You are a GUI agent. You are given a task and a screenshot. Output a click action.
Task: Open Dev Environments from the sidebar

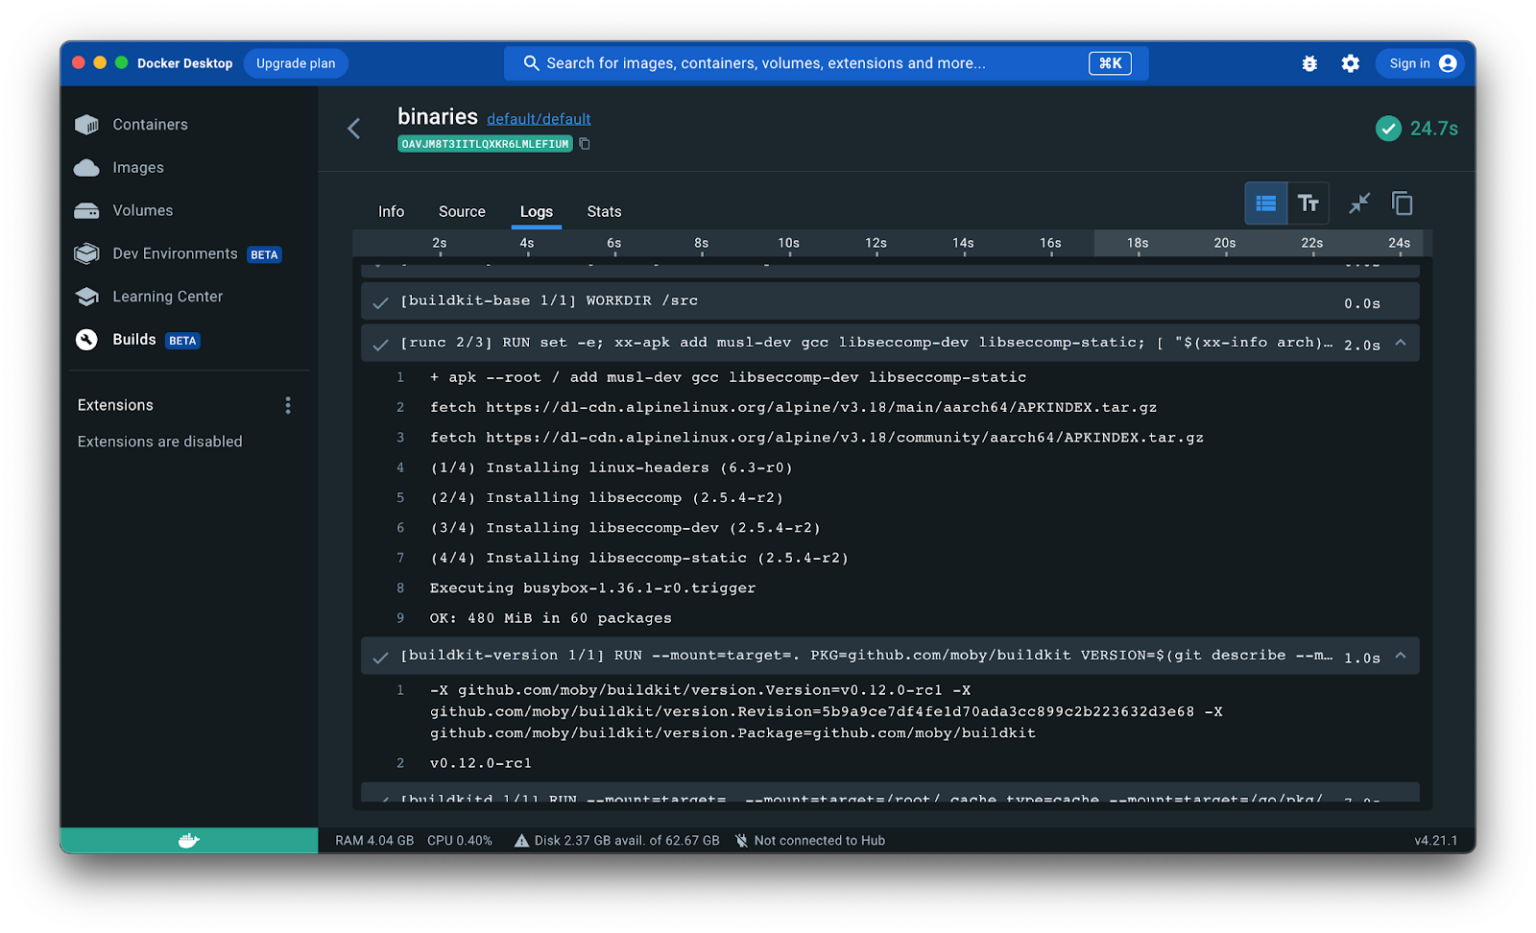pos(175,253)
